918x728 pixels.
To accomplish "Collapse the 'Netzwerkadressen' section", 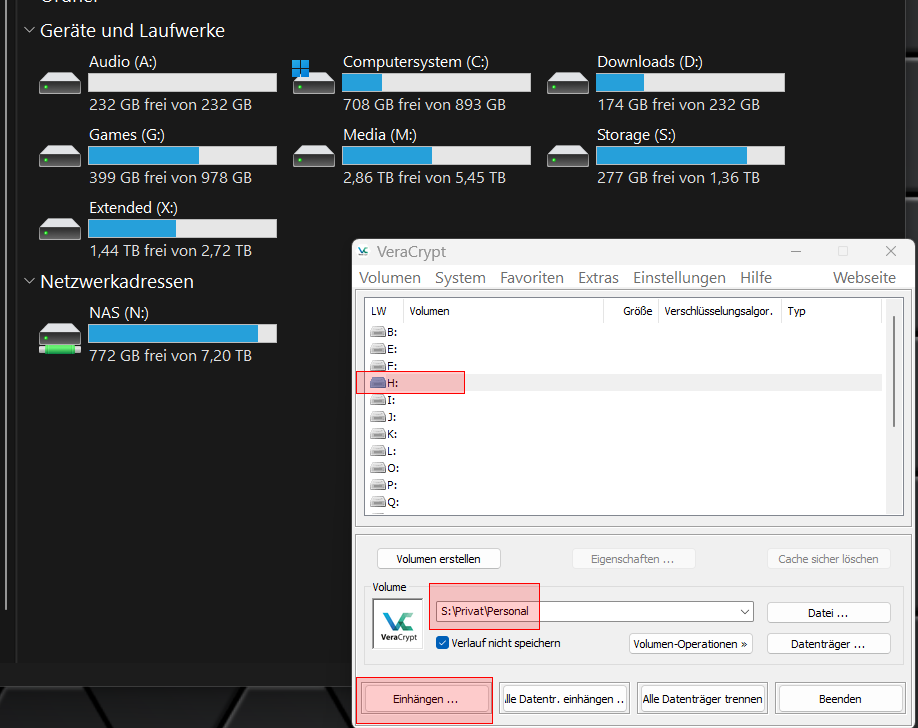I will click(29, 281).
